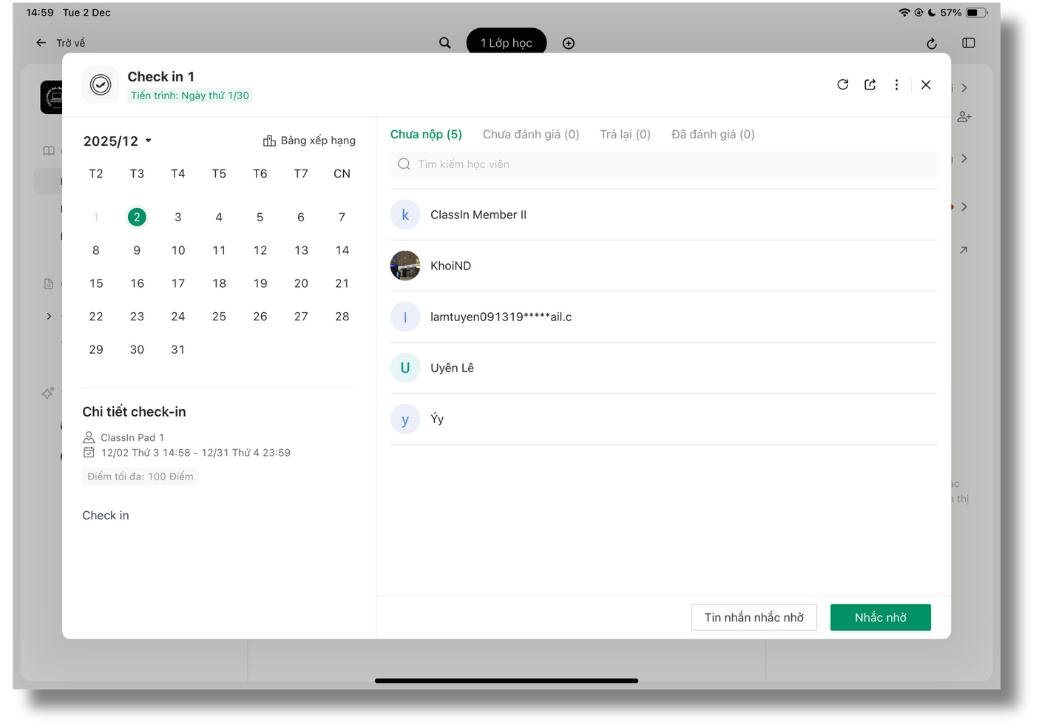Screen dimensions: 1048x728
Task: Click the plus circle icon beside 1 Lớp học
Action: point(569,43)
